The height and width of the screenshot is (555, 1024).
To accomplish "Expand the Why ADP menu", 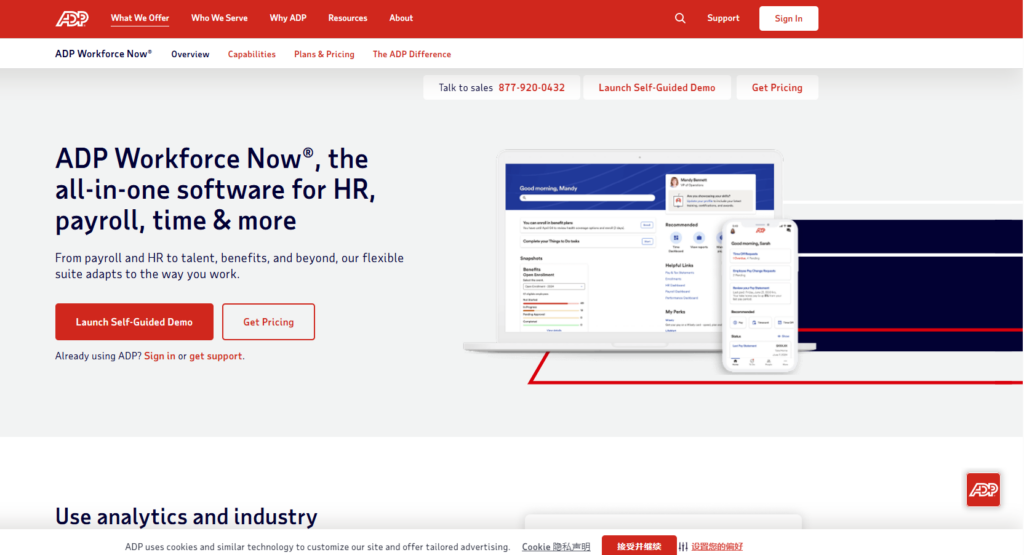I will [x=288, y=18].
